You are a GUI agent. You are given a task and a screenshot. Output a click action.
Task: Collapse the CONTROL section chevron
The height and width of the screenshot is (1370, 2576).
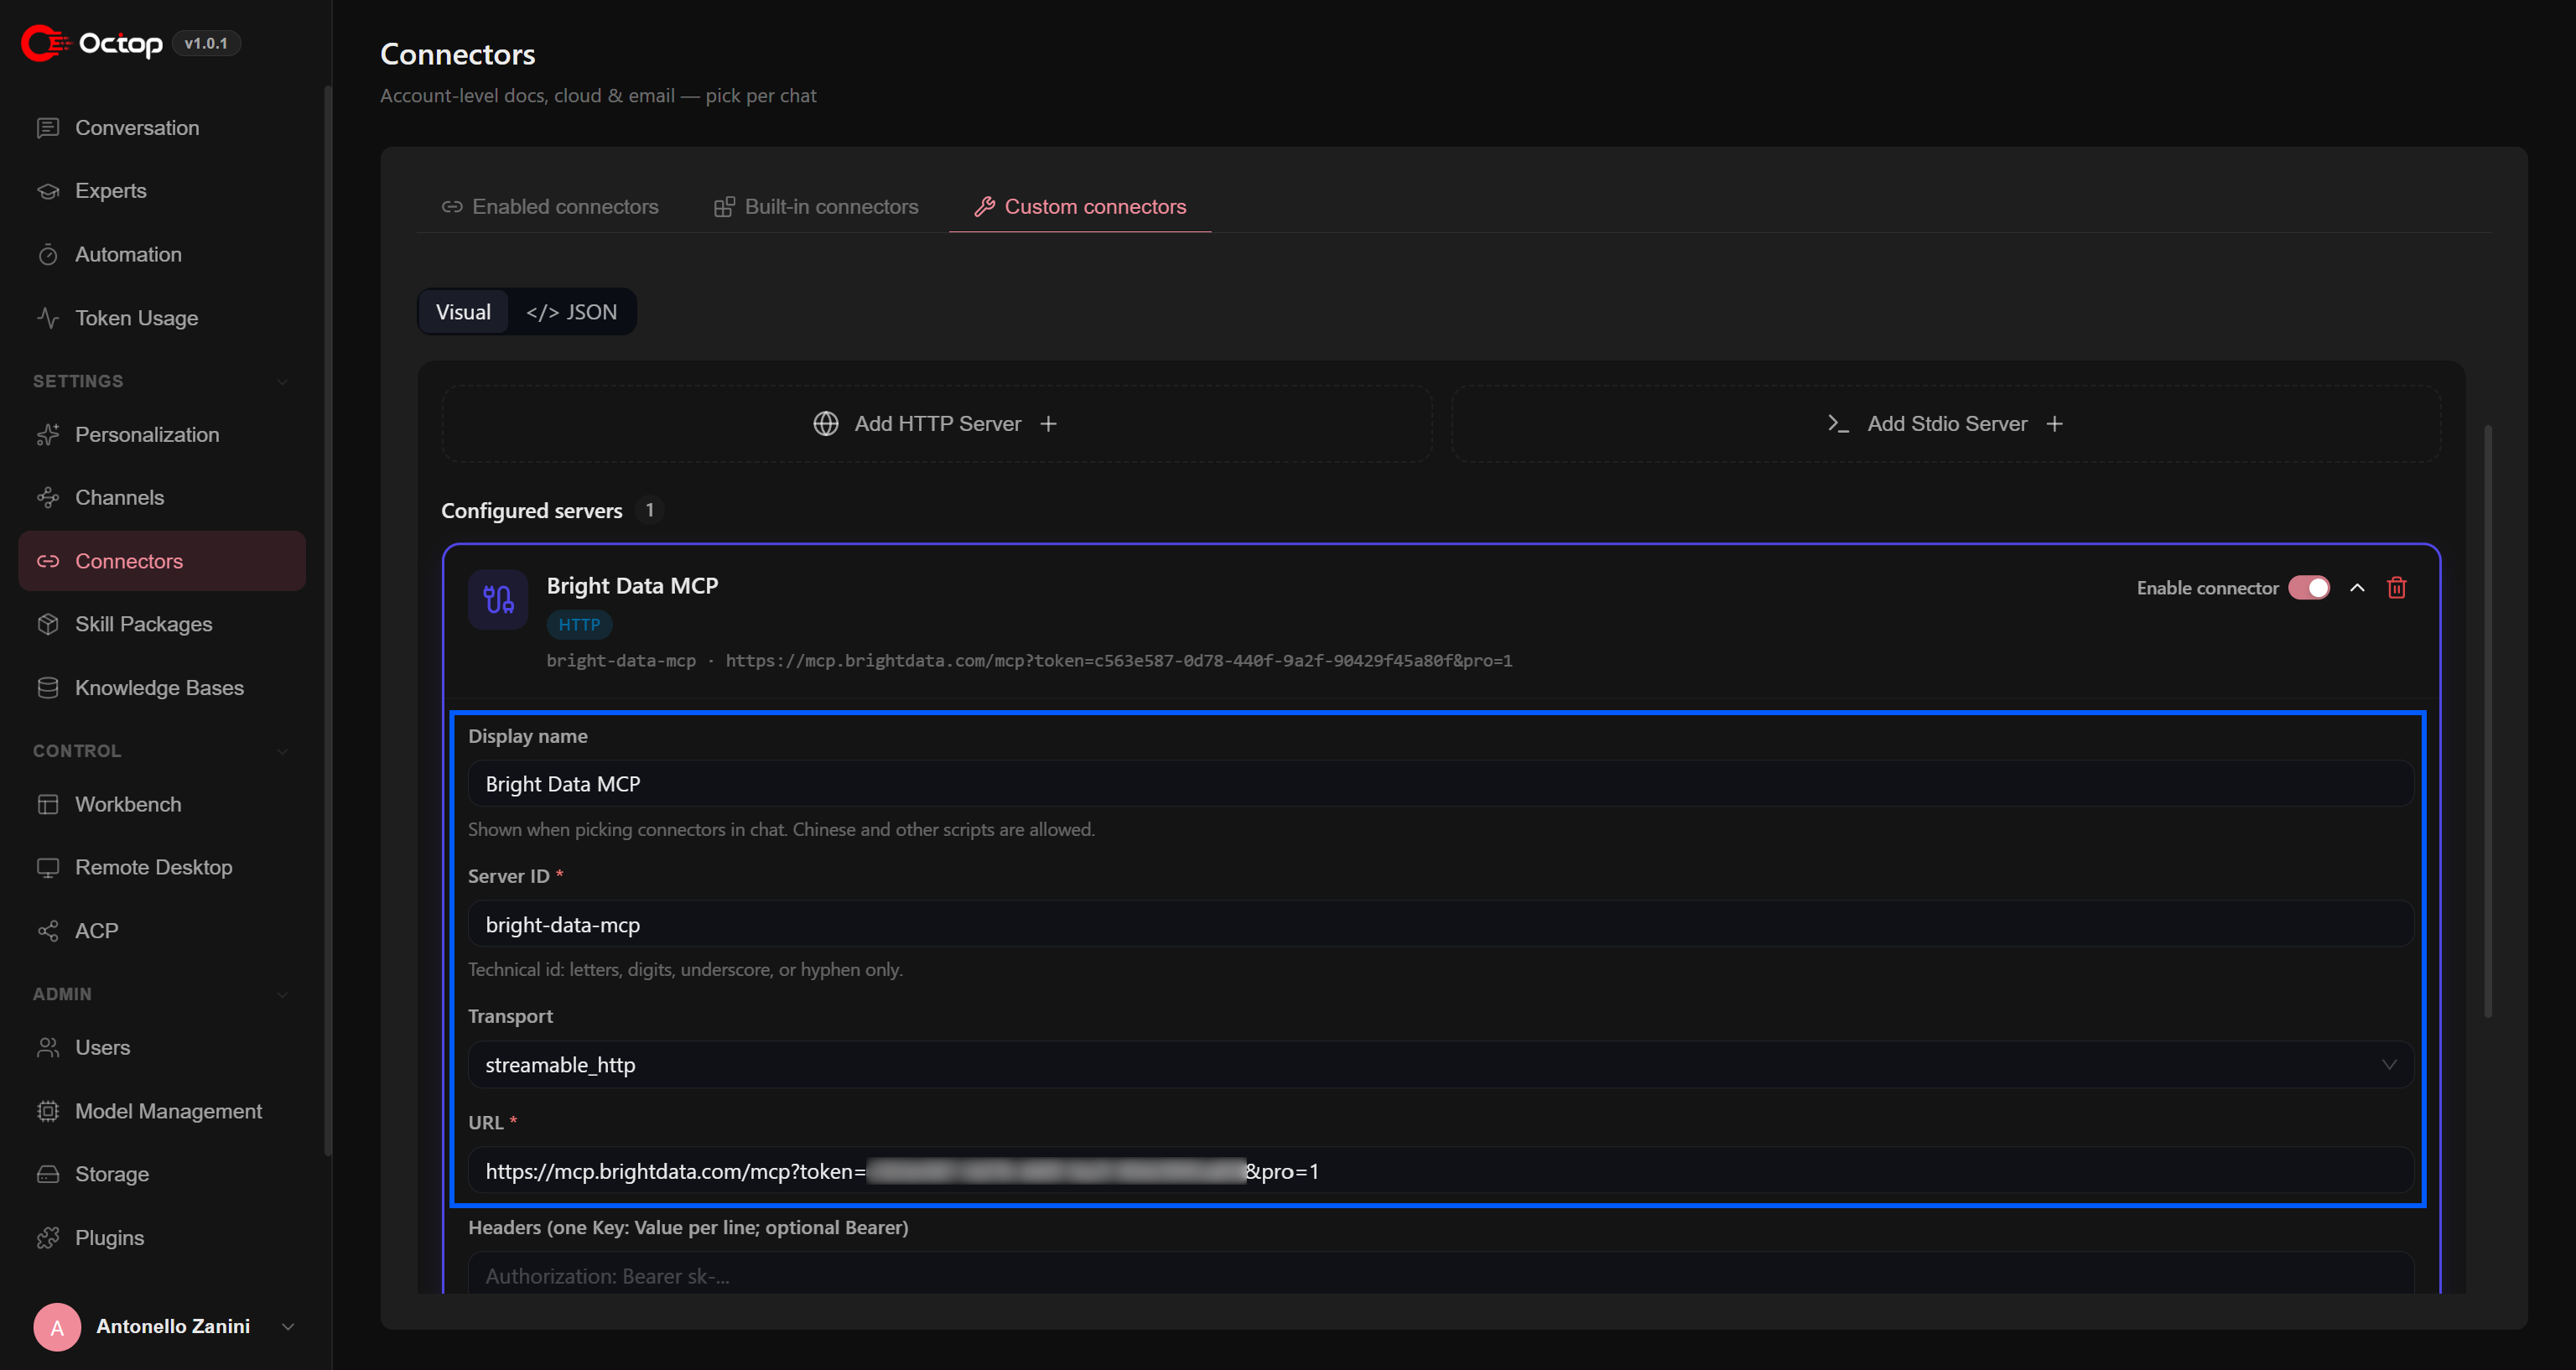pyautogui.click(x=282, y=752)
